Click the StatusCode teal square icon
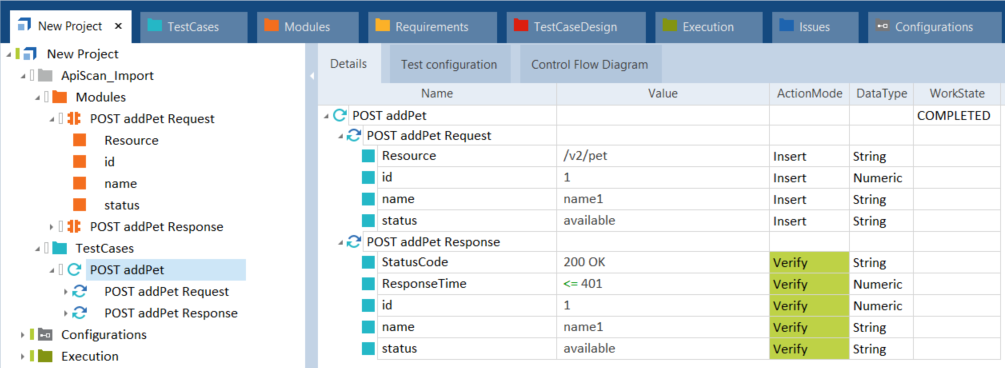 click(368, 263)
